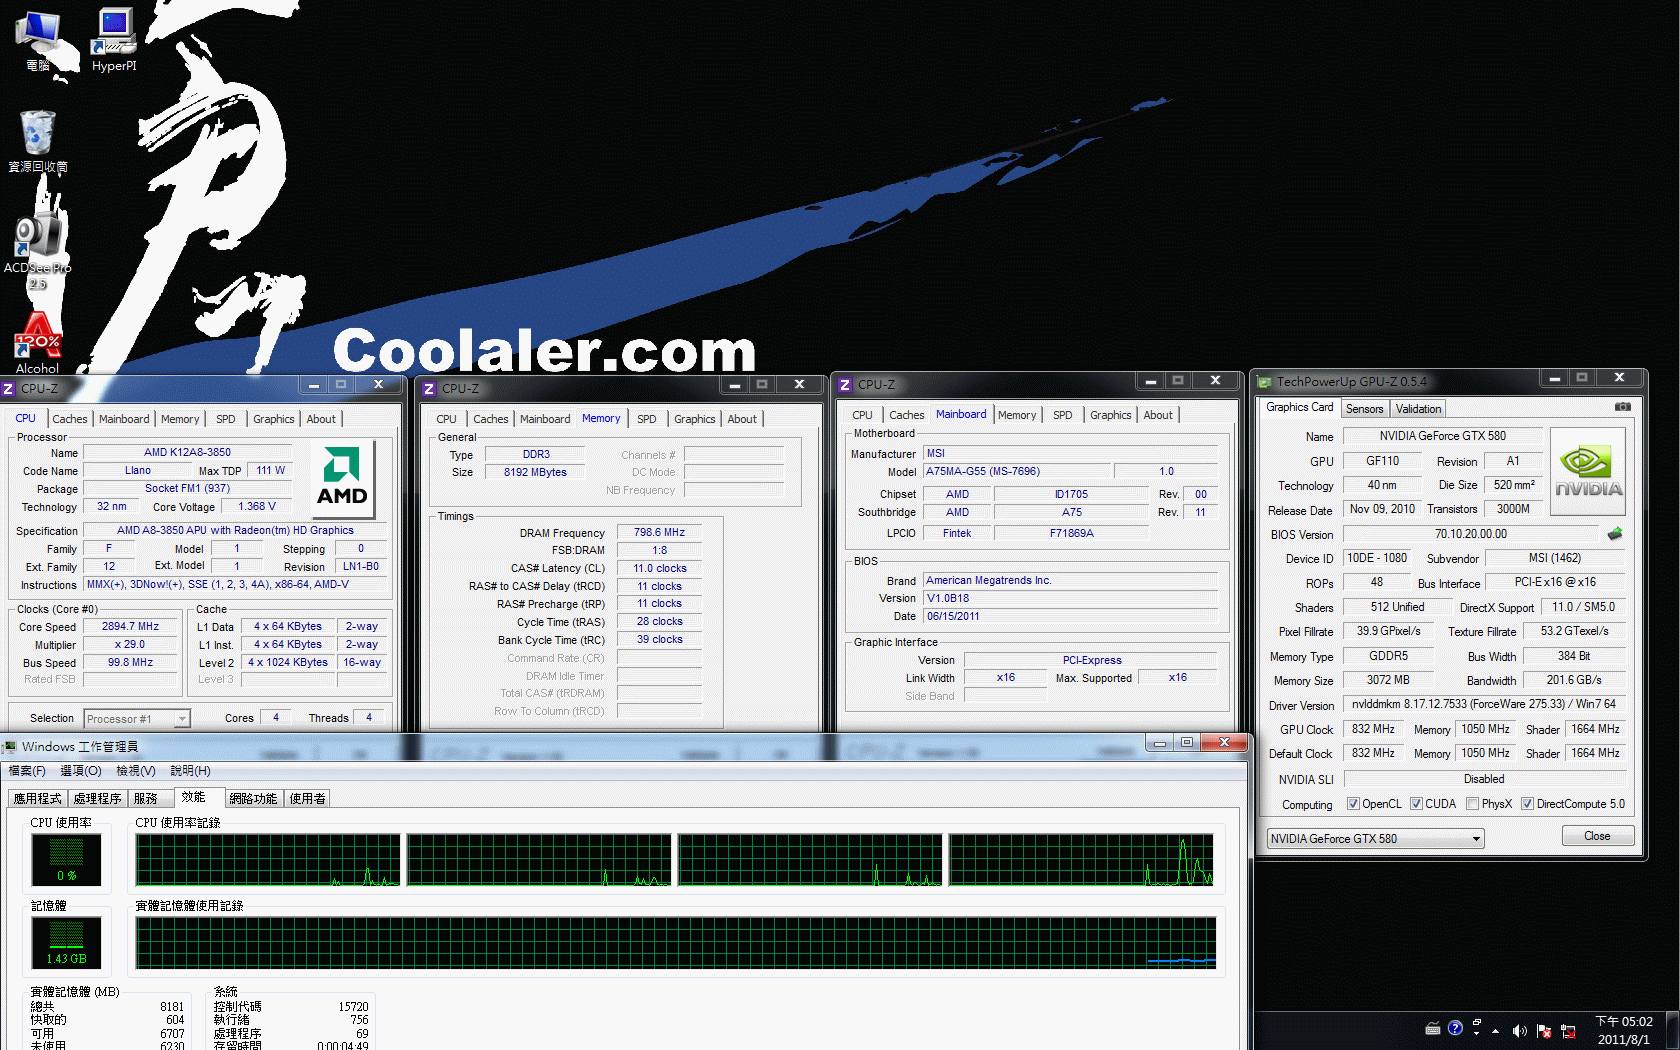Switch to Applications (應用程式) tab in Task Manager

tap(37, 798)
